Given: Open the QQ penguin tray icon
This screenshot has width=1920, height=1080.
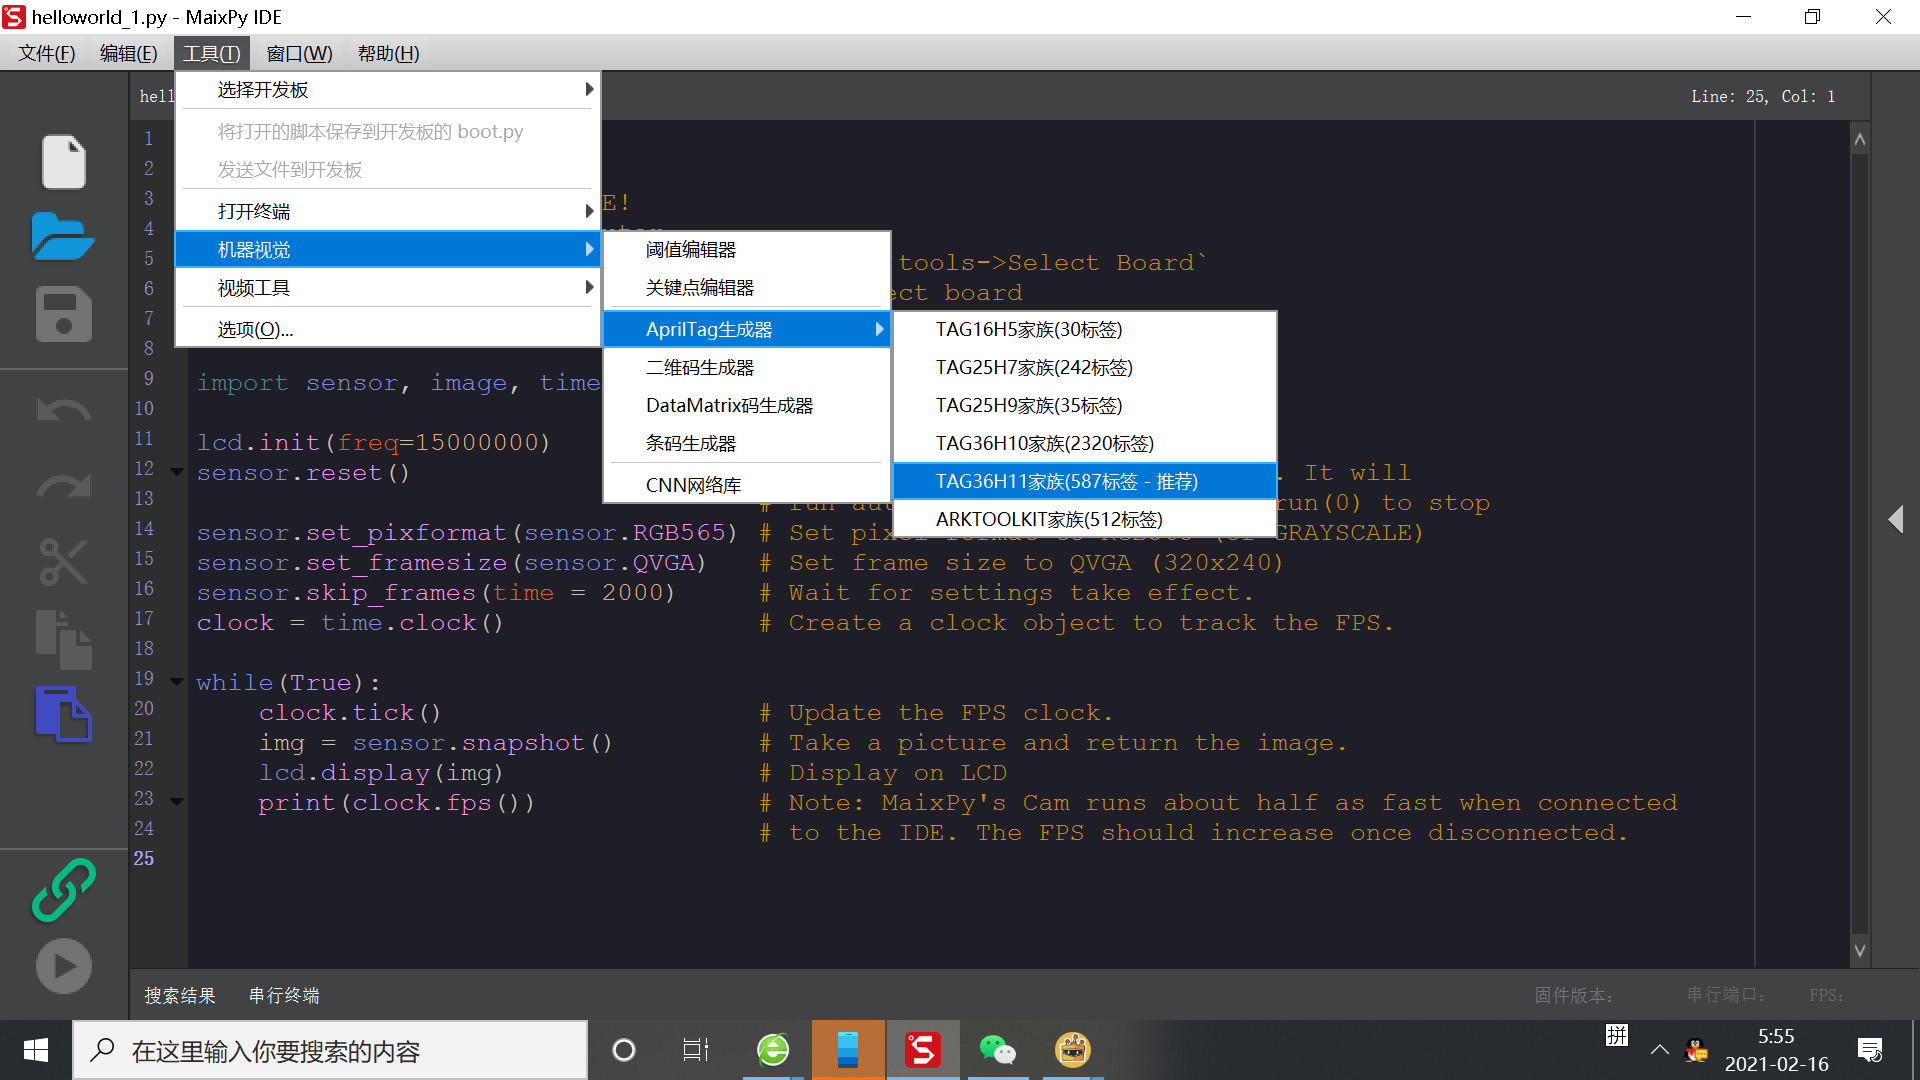Looking at the screenshot, I should [1697, 1050].
